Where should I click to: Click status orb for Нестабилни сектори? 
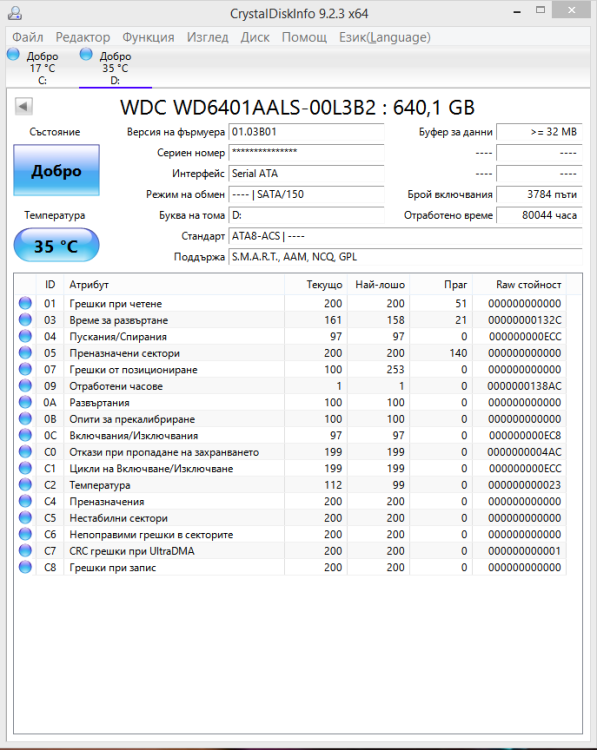pos(25,518)
